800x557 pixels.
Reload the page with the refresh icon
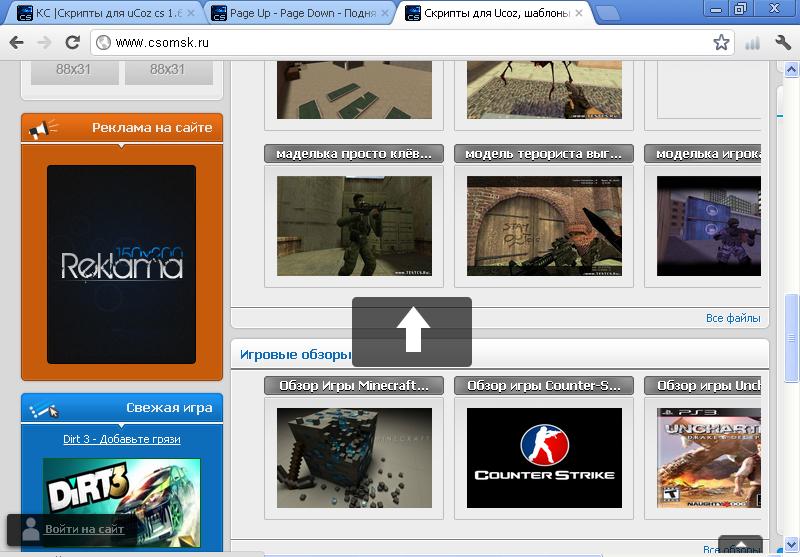pos(73,42)
